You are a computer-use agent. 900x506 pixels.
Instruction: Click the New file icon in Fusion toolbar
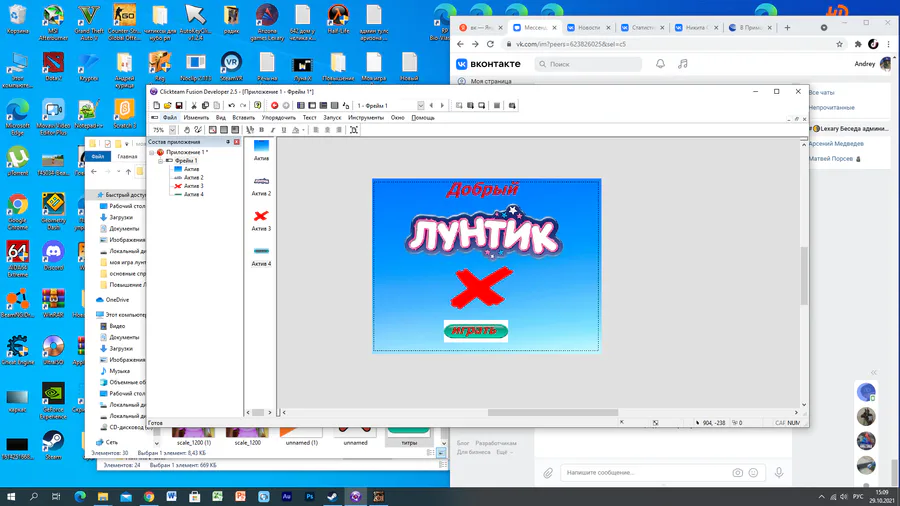[156, 106]
